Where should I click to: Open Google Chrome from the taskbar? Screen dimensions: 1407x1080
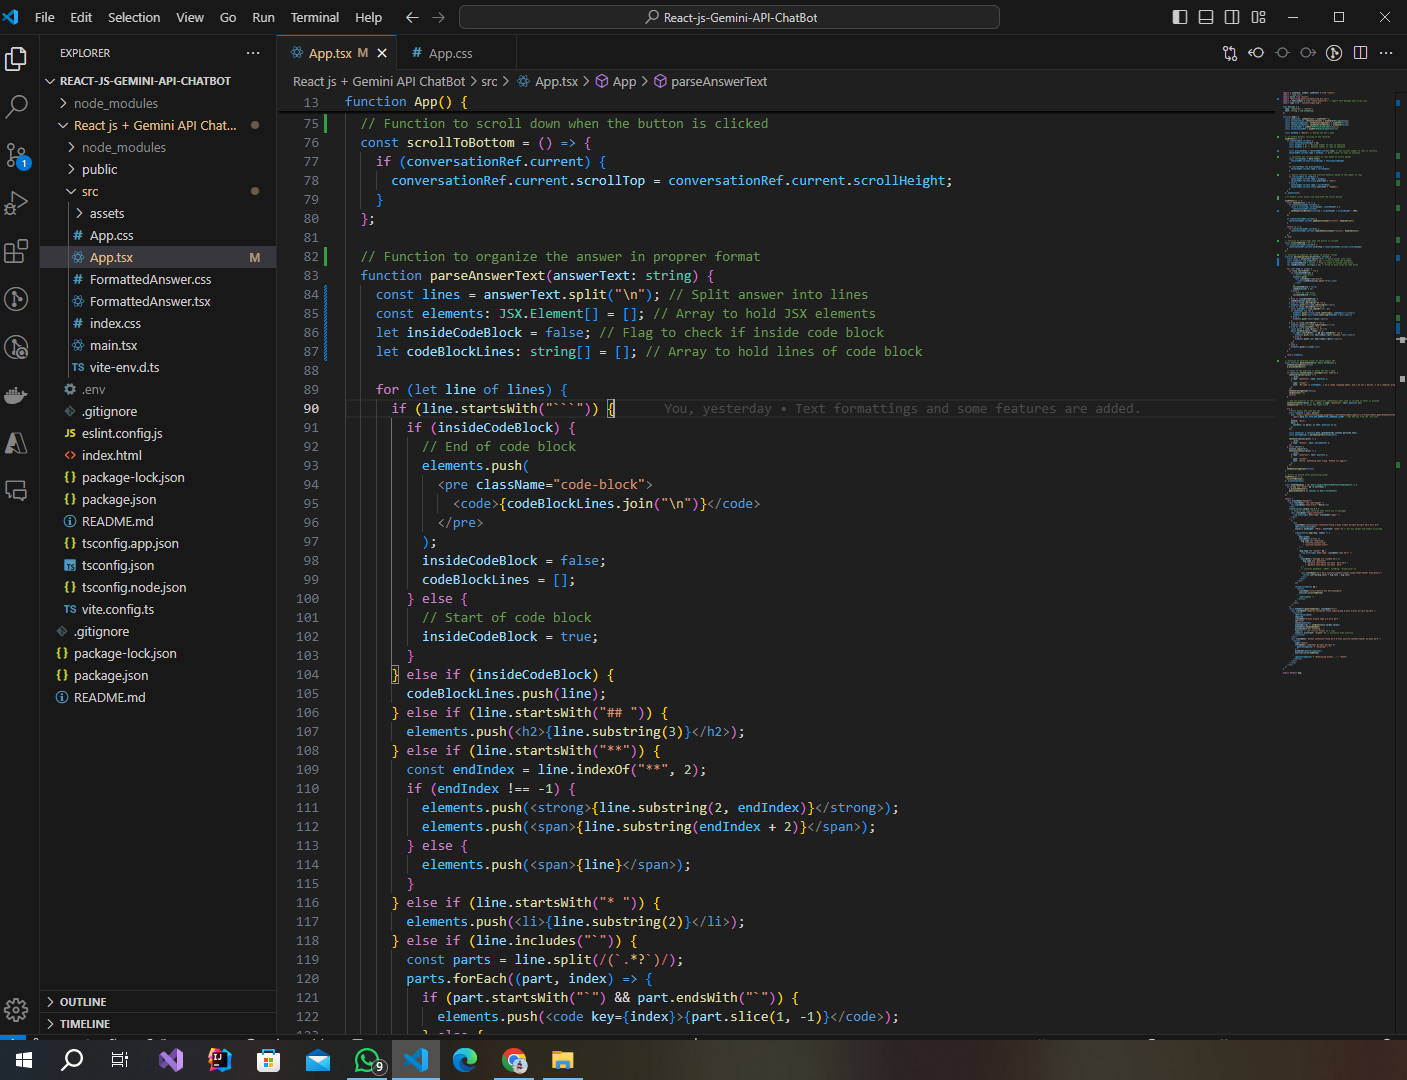(x=514, y=1060)
